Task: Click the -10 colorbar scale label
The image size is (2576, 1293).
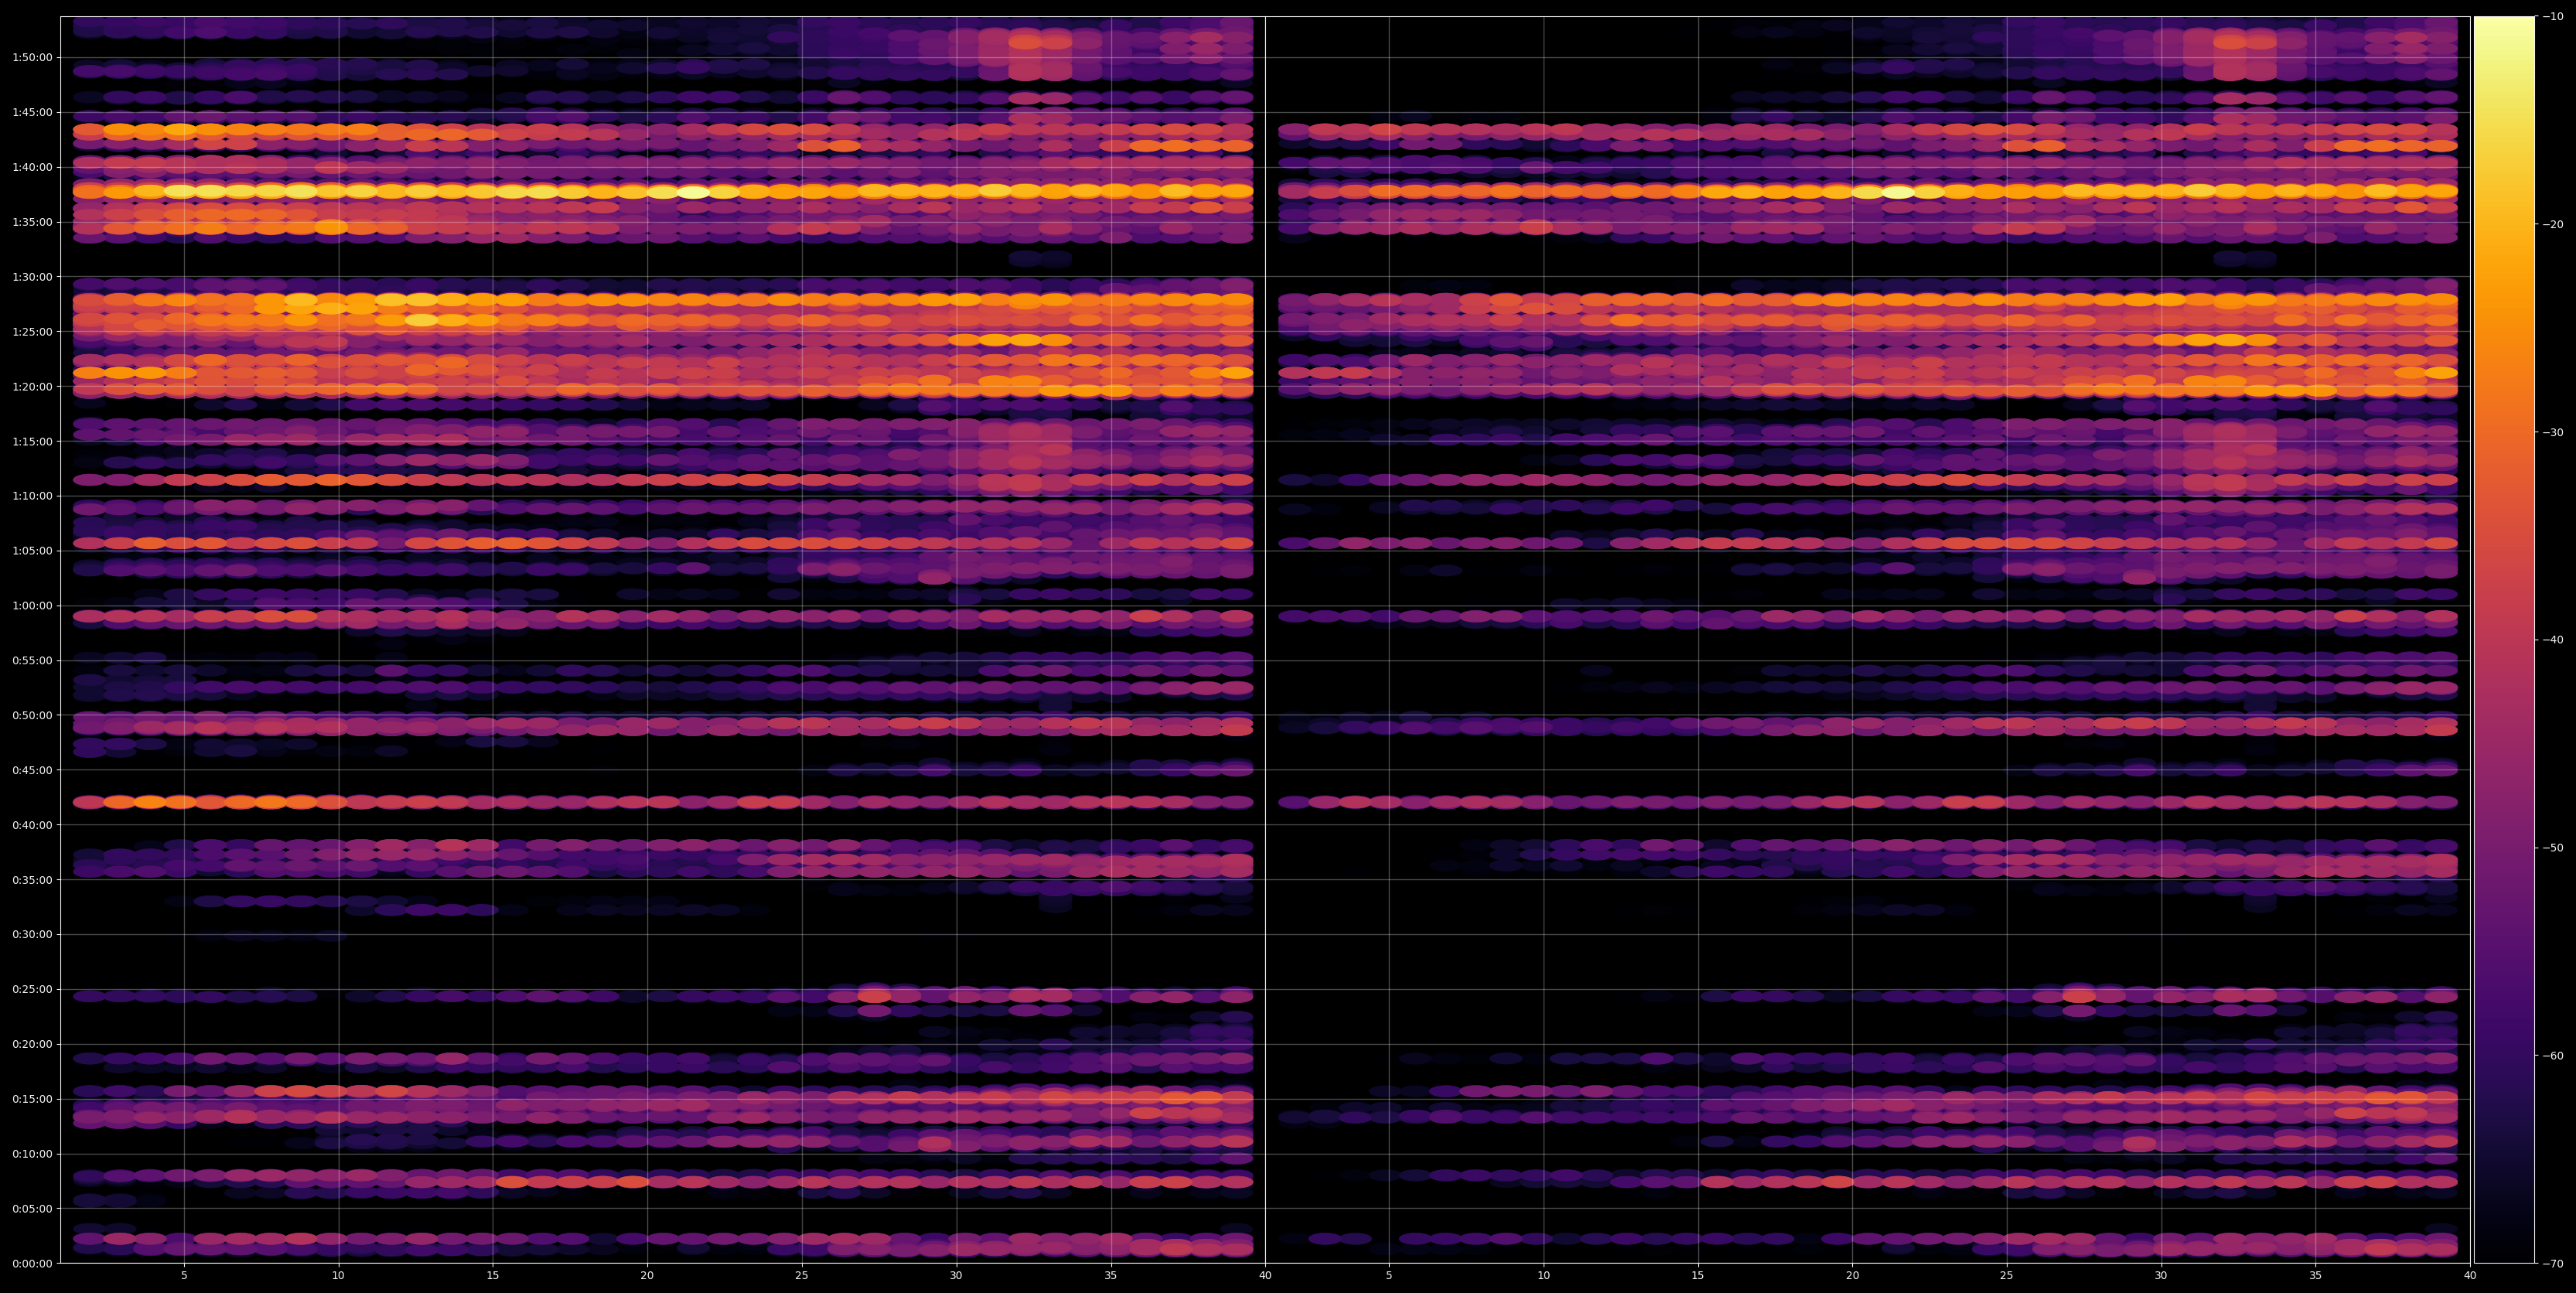Action: tap(2553, 16)
